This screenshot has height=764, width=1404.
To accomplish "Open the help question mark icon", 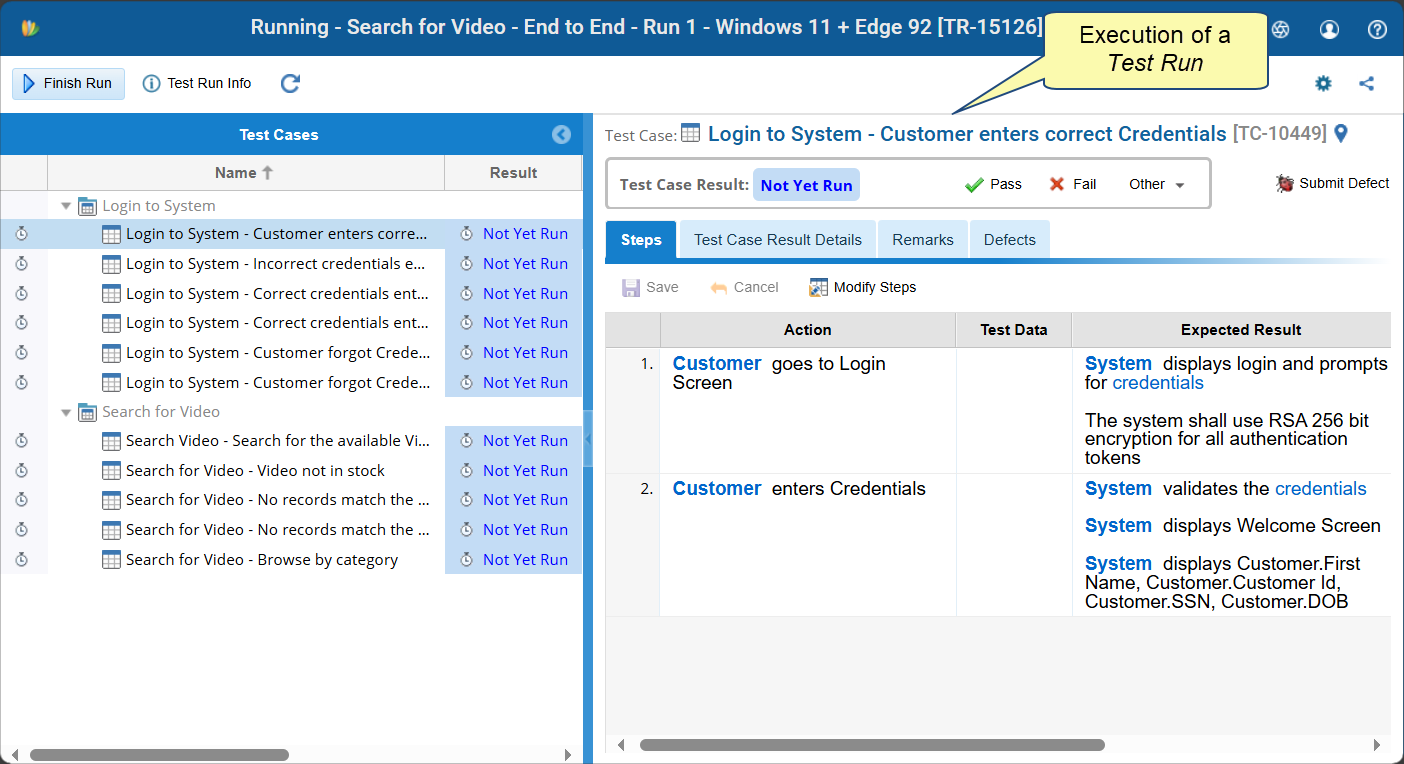I will click(x=1377, y=29).
